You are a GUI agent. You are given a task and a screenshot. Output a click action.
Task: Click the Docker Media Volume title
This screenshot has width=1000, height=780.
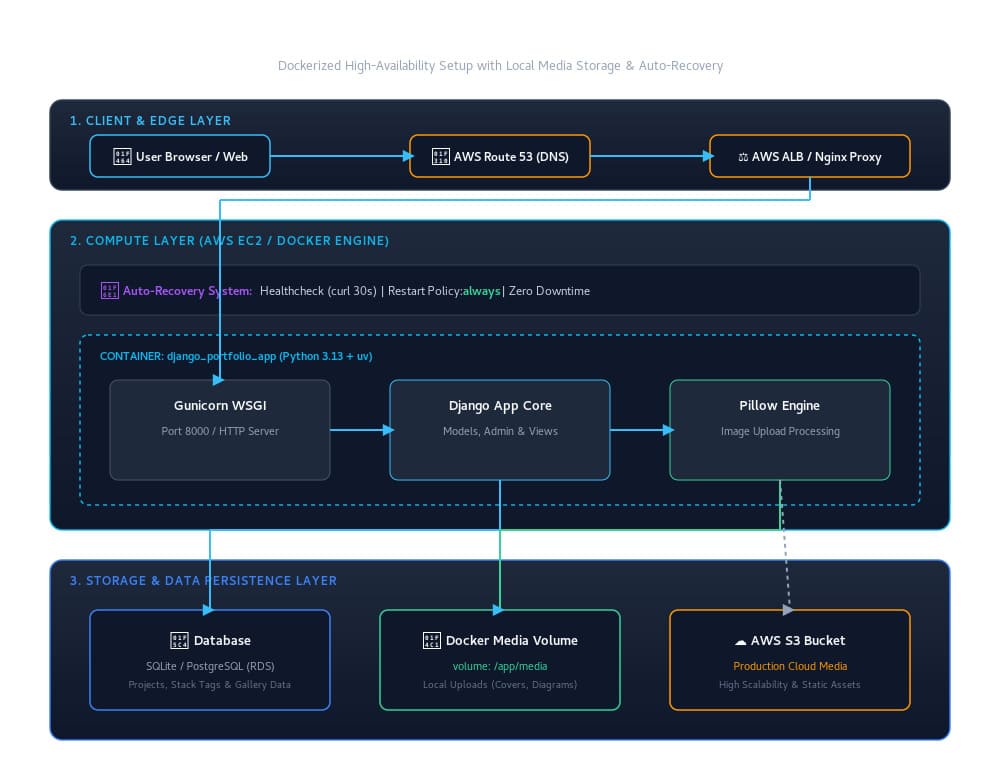(x=511, y=640)
